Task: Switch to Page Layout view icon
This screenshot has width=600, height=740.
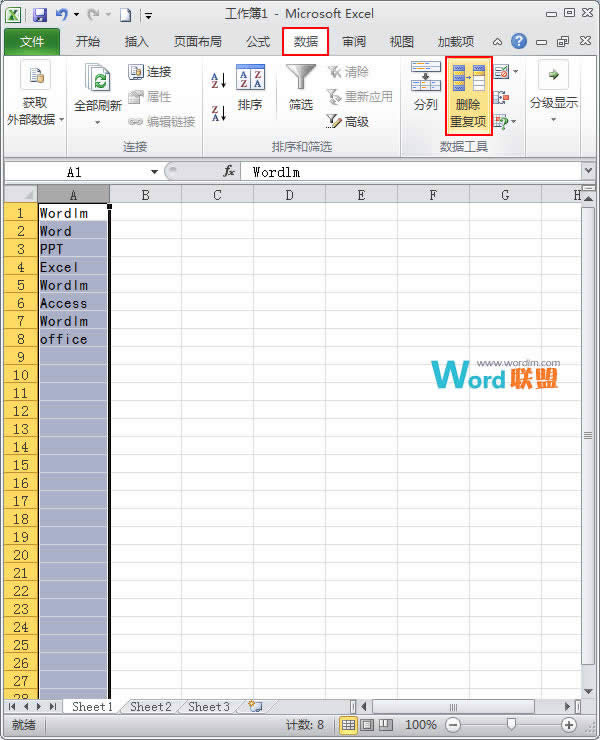Action: [x=367, y=724]
